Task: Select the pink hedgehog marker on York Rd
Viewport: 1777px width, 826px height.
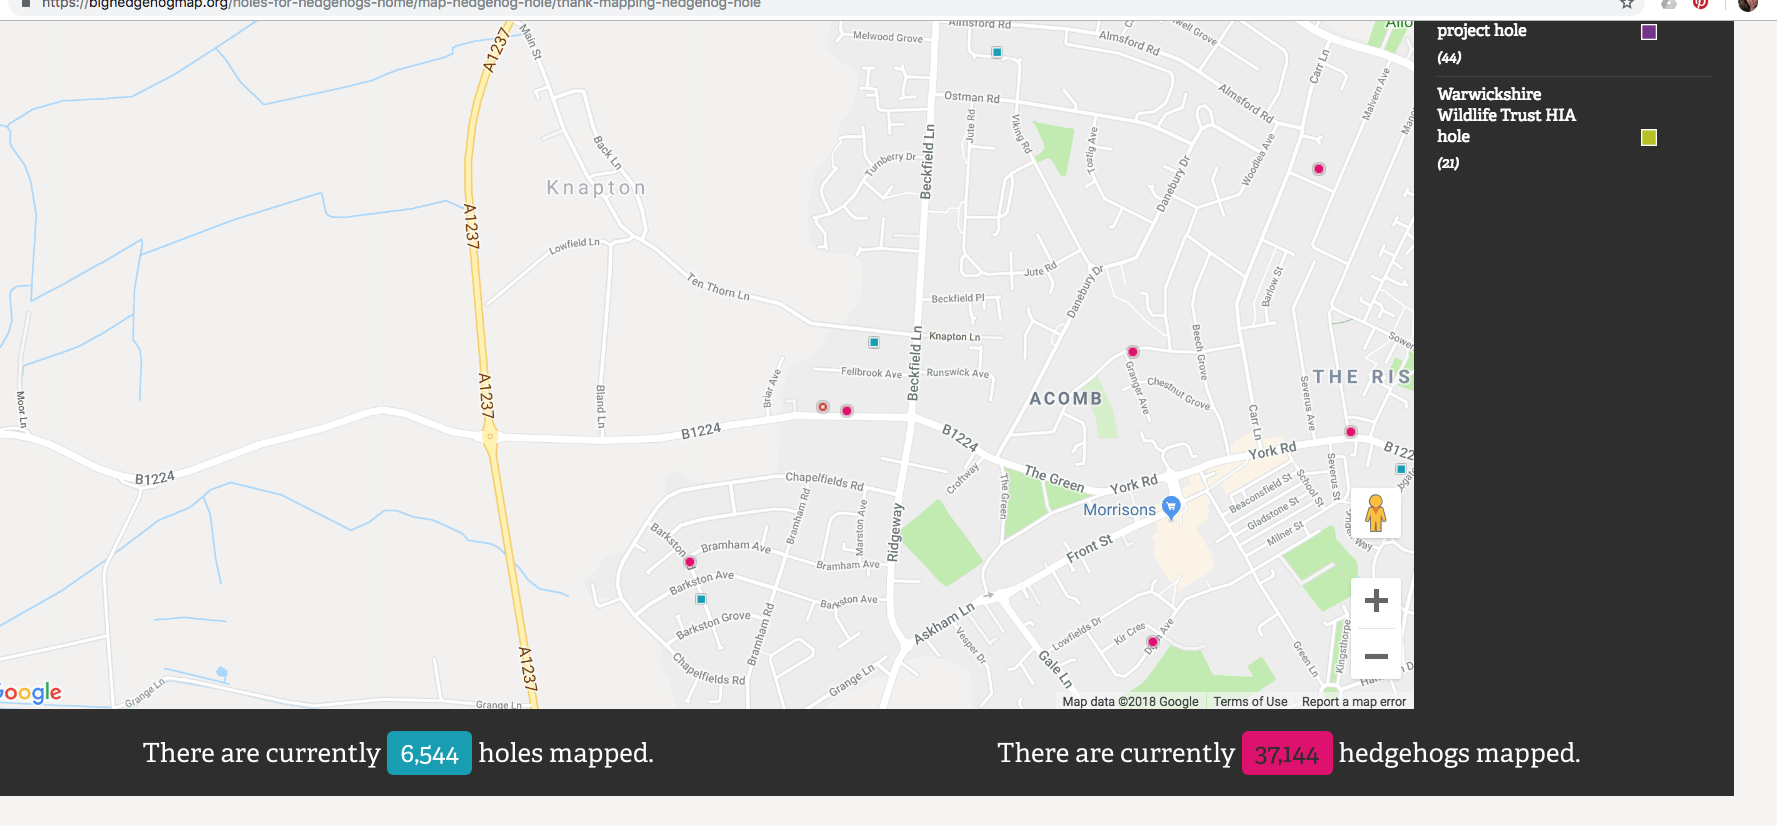Action: pos(1351,431)
